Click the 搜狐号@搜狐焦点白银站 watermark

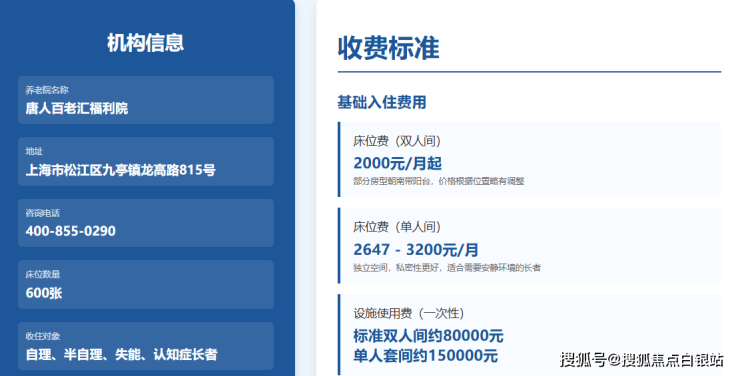coord(641,360)
